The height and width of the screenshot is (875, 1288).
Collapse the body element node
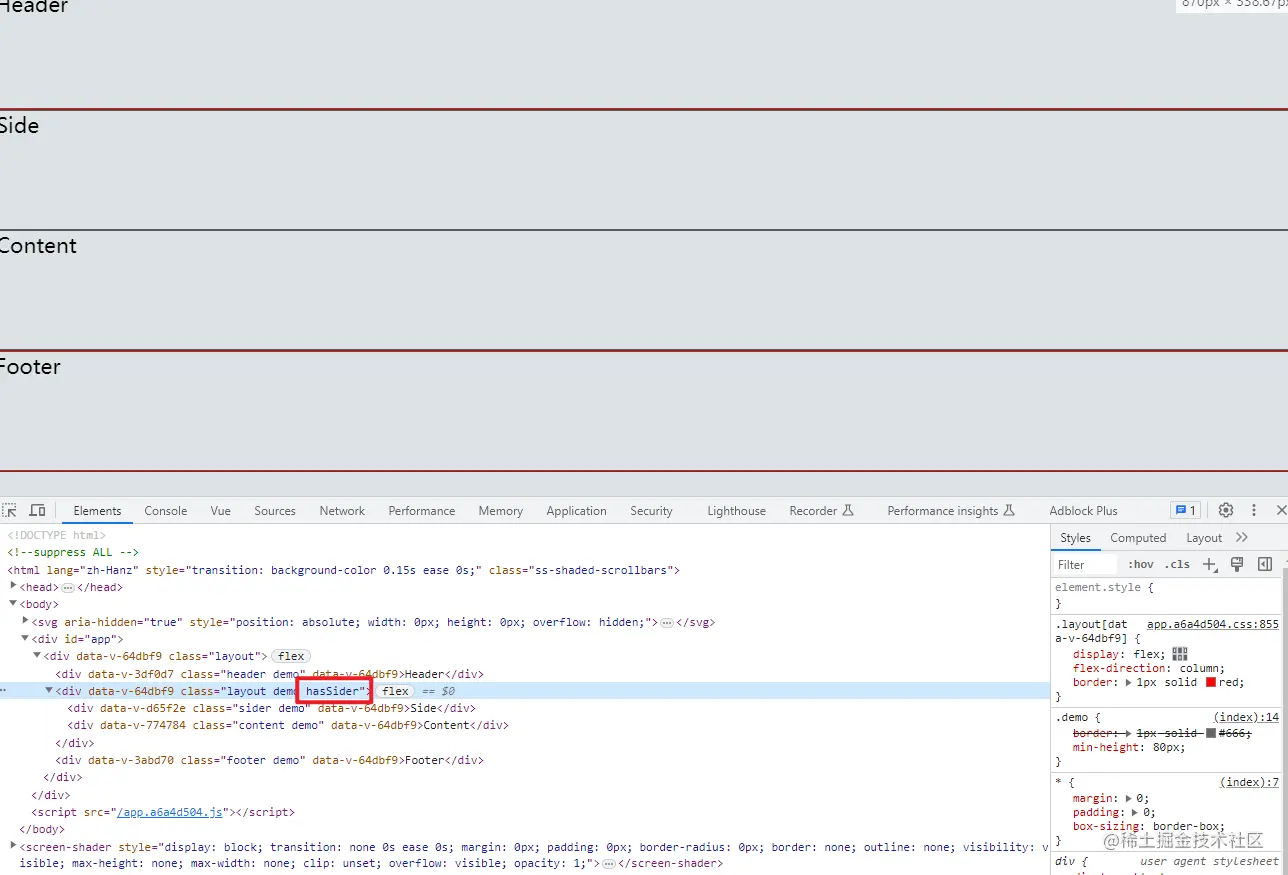[x=13, y=604]
